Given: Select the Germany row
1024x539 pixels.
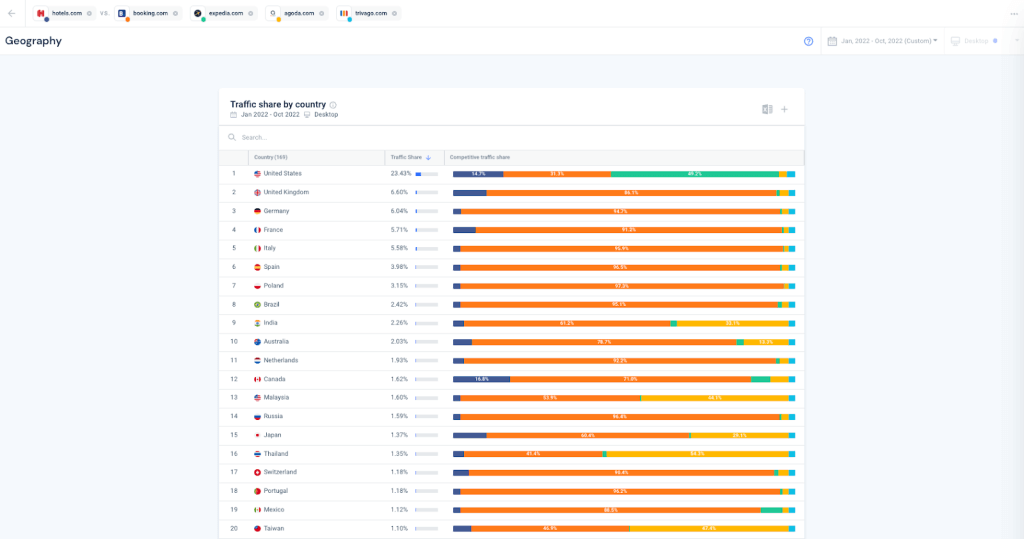Looking at the screenshot, I should [511, 211].
